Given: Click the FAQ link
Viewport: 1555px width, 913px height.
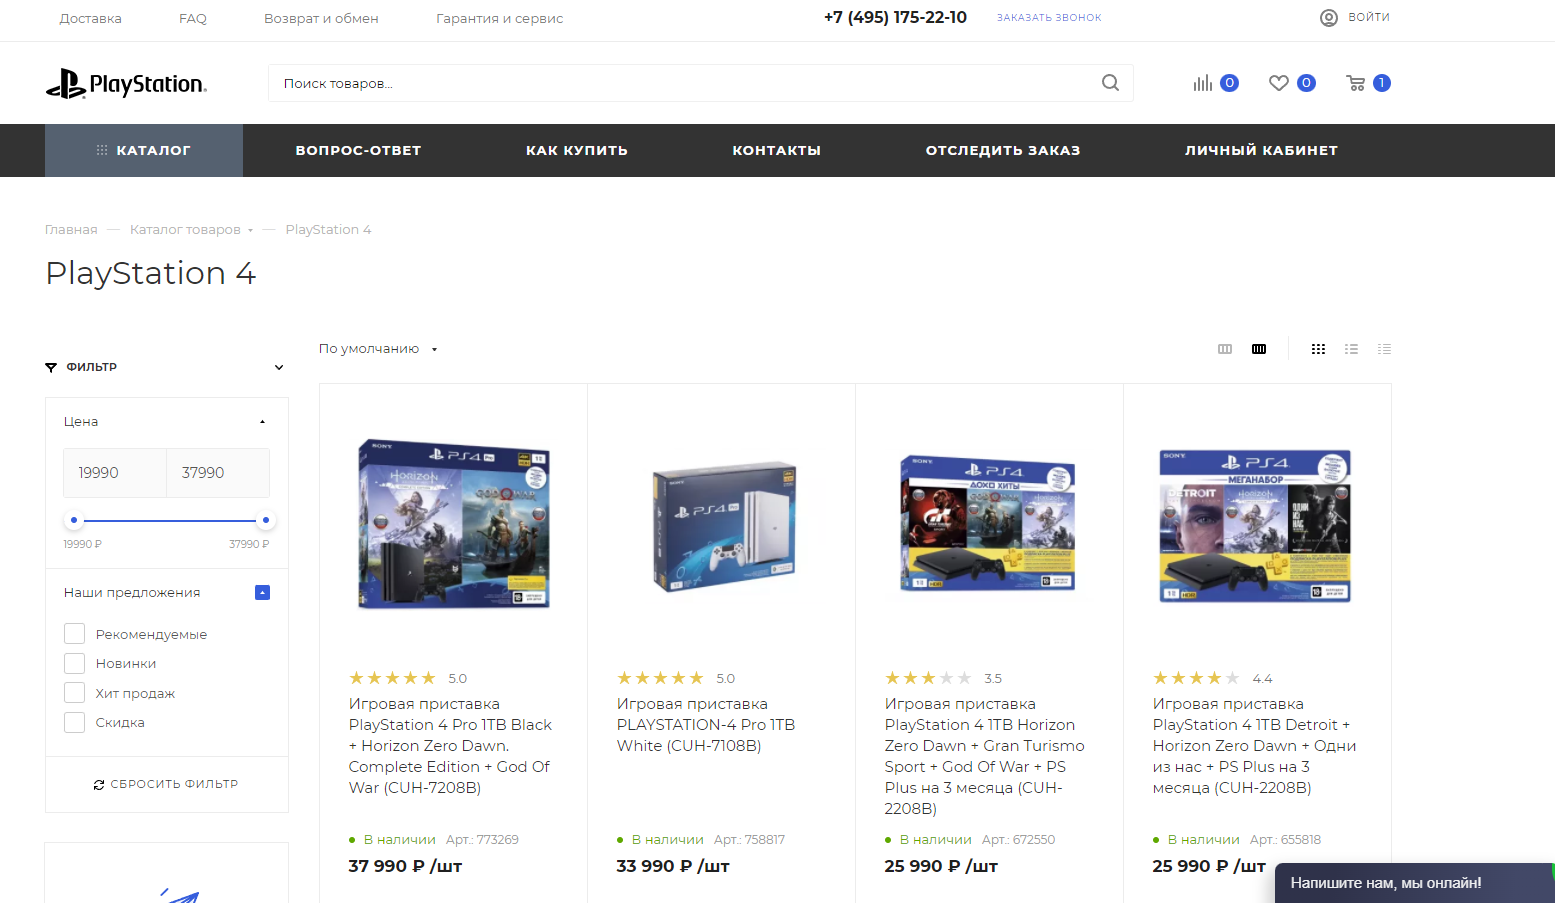Looking at the screenshot, I should [193, 18].
